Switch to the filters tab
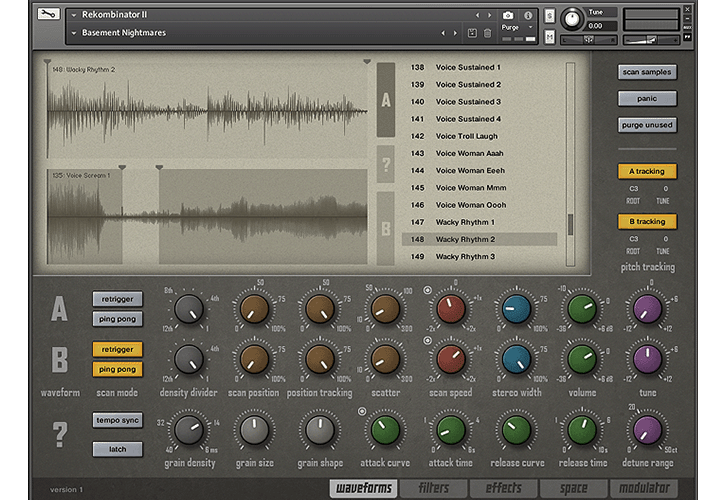Screen dimensions: 724x500 point(434,488)
